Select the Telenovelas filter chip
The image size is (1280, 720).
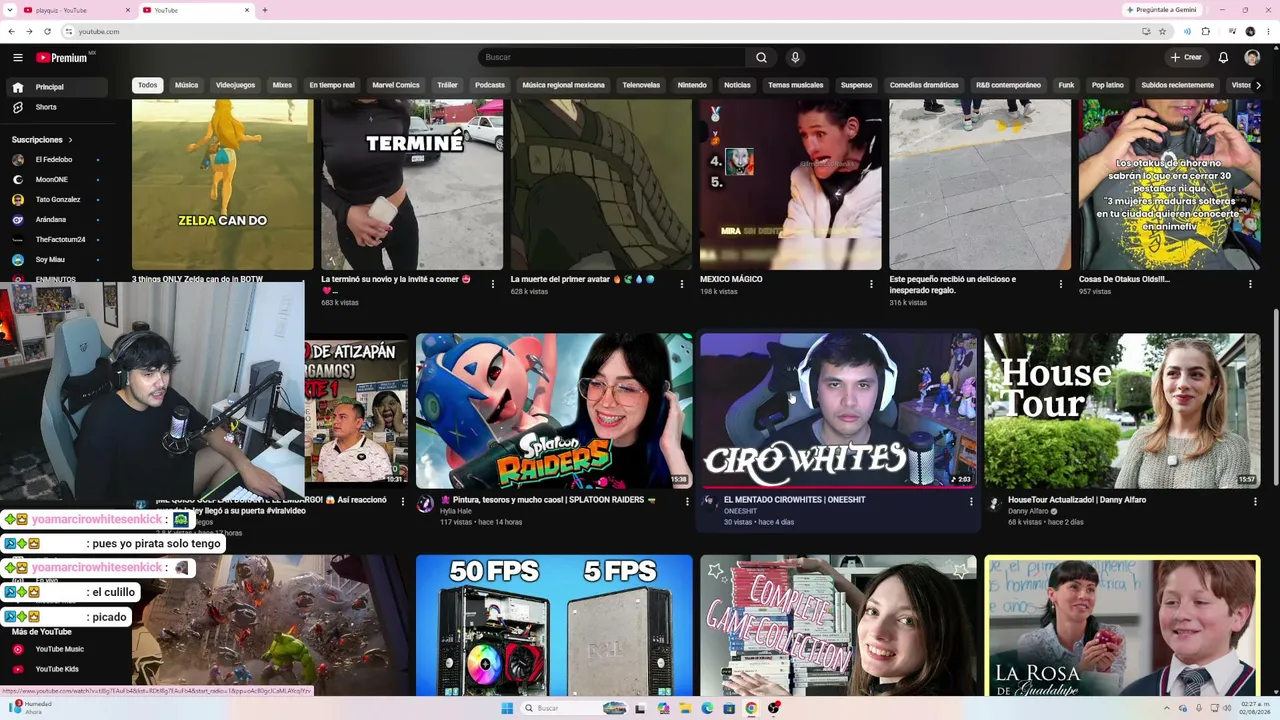(x=641, y=85)
